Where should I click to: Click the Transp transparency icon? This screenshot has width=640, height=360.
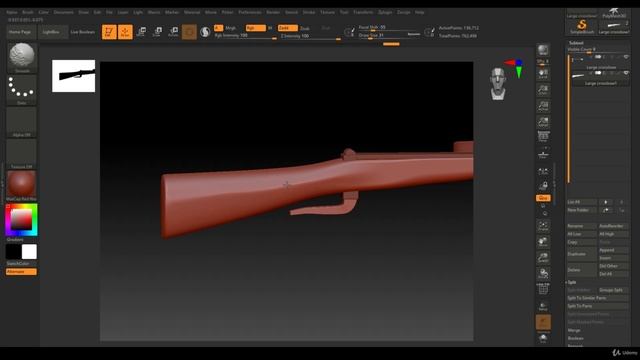pos(543,307)
